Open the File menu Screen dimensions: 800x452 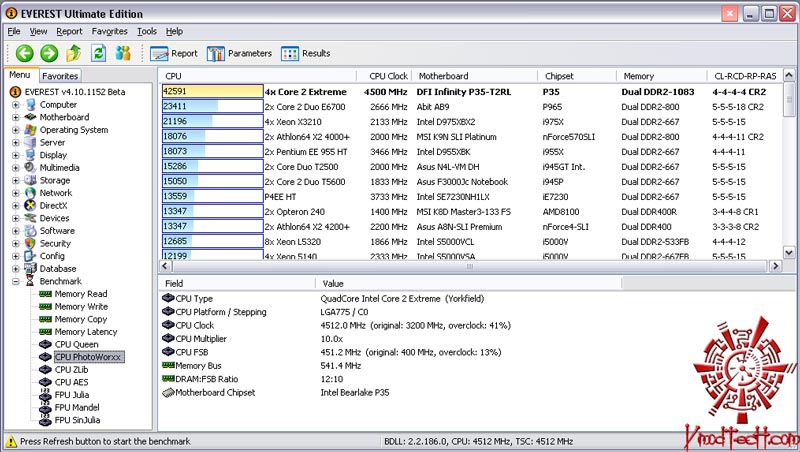coord(14,32)
